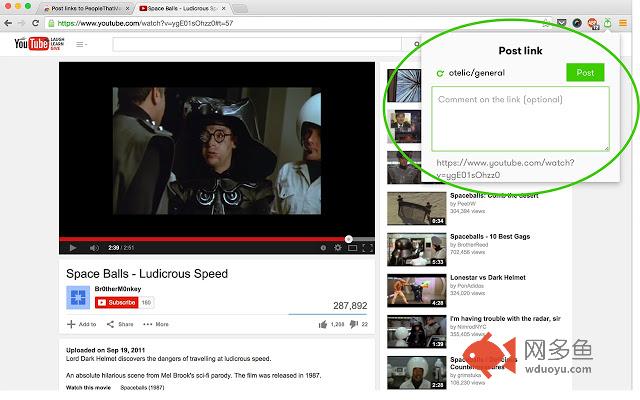Click the orange extension icon with badge
Image resolution: width=640 pixels, height=400 pixels.
593,23
